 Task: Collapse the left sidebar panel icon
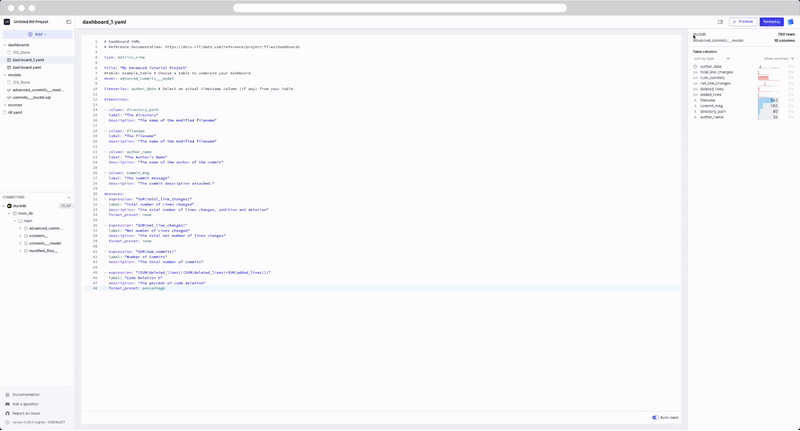pyautogui.click(x=68, y=21)
